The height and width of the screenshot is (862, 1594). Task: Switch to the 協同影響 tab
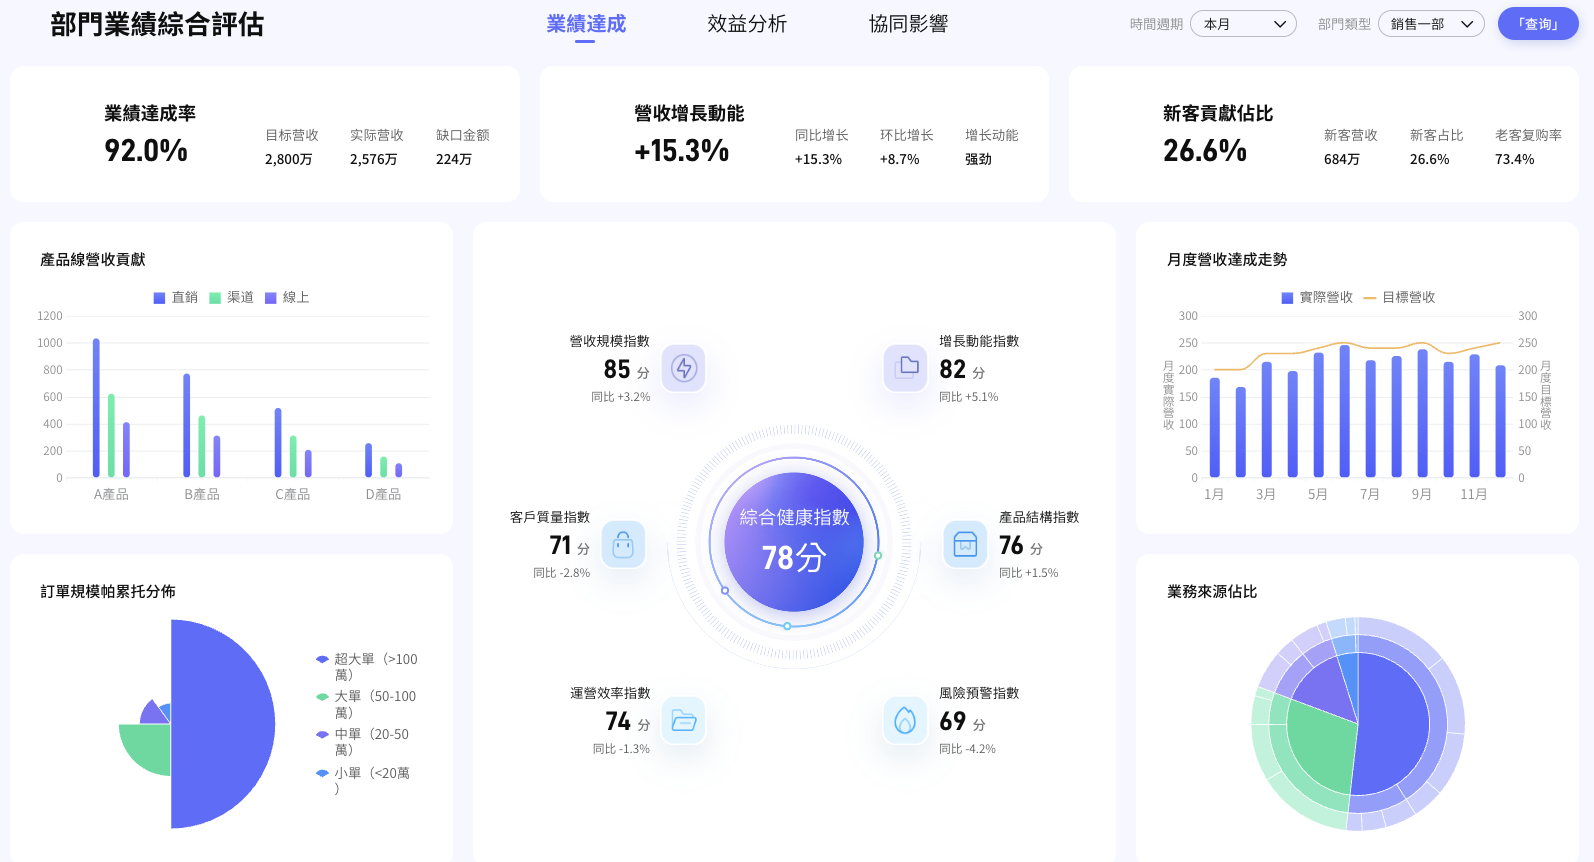pyautogui.click(x=908, y=24)
